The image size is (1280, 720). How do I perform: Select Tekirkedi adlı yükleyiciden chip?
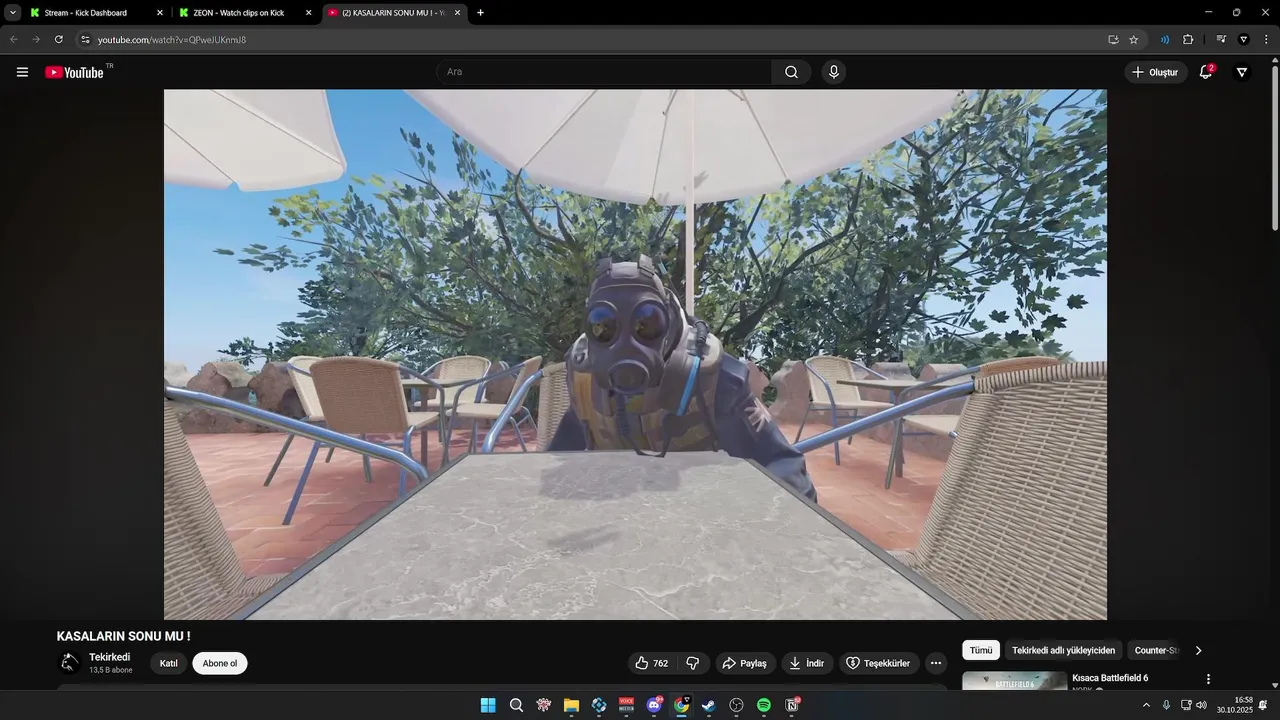[1063, 650]
